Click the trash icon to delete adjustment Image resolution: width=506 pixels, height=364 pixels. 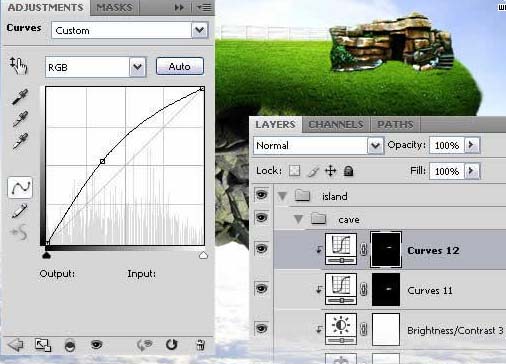click(200, 345)
